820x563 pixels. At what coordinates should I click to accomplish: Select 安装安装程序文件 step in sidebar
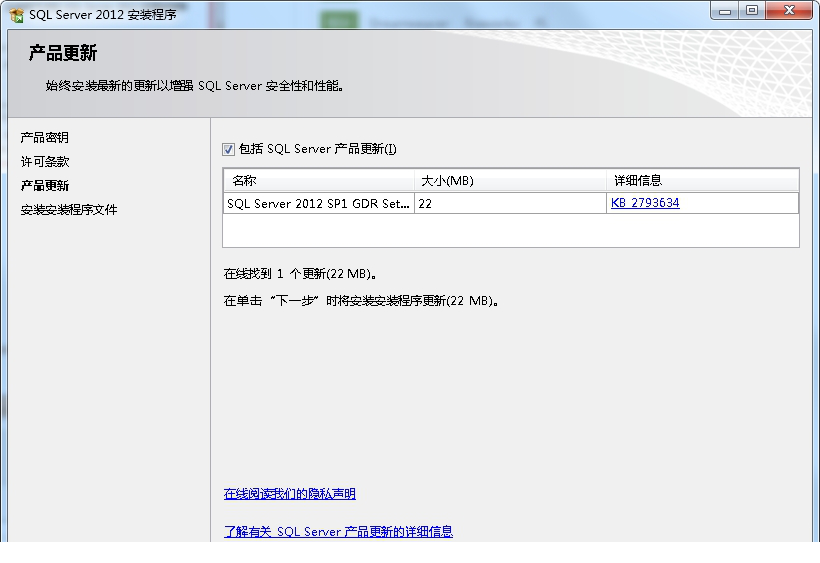69,210
